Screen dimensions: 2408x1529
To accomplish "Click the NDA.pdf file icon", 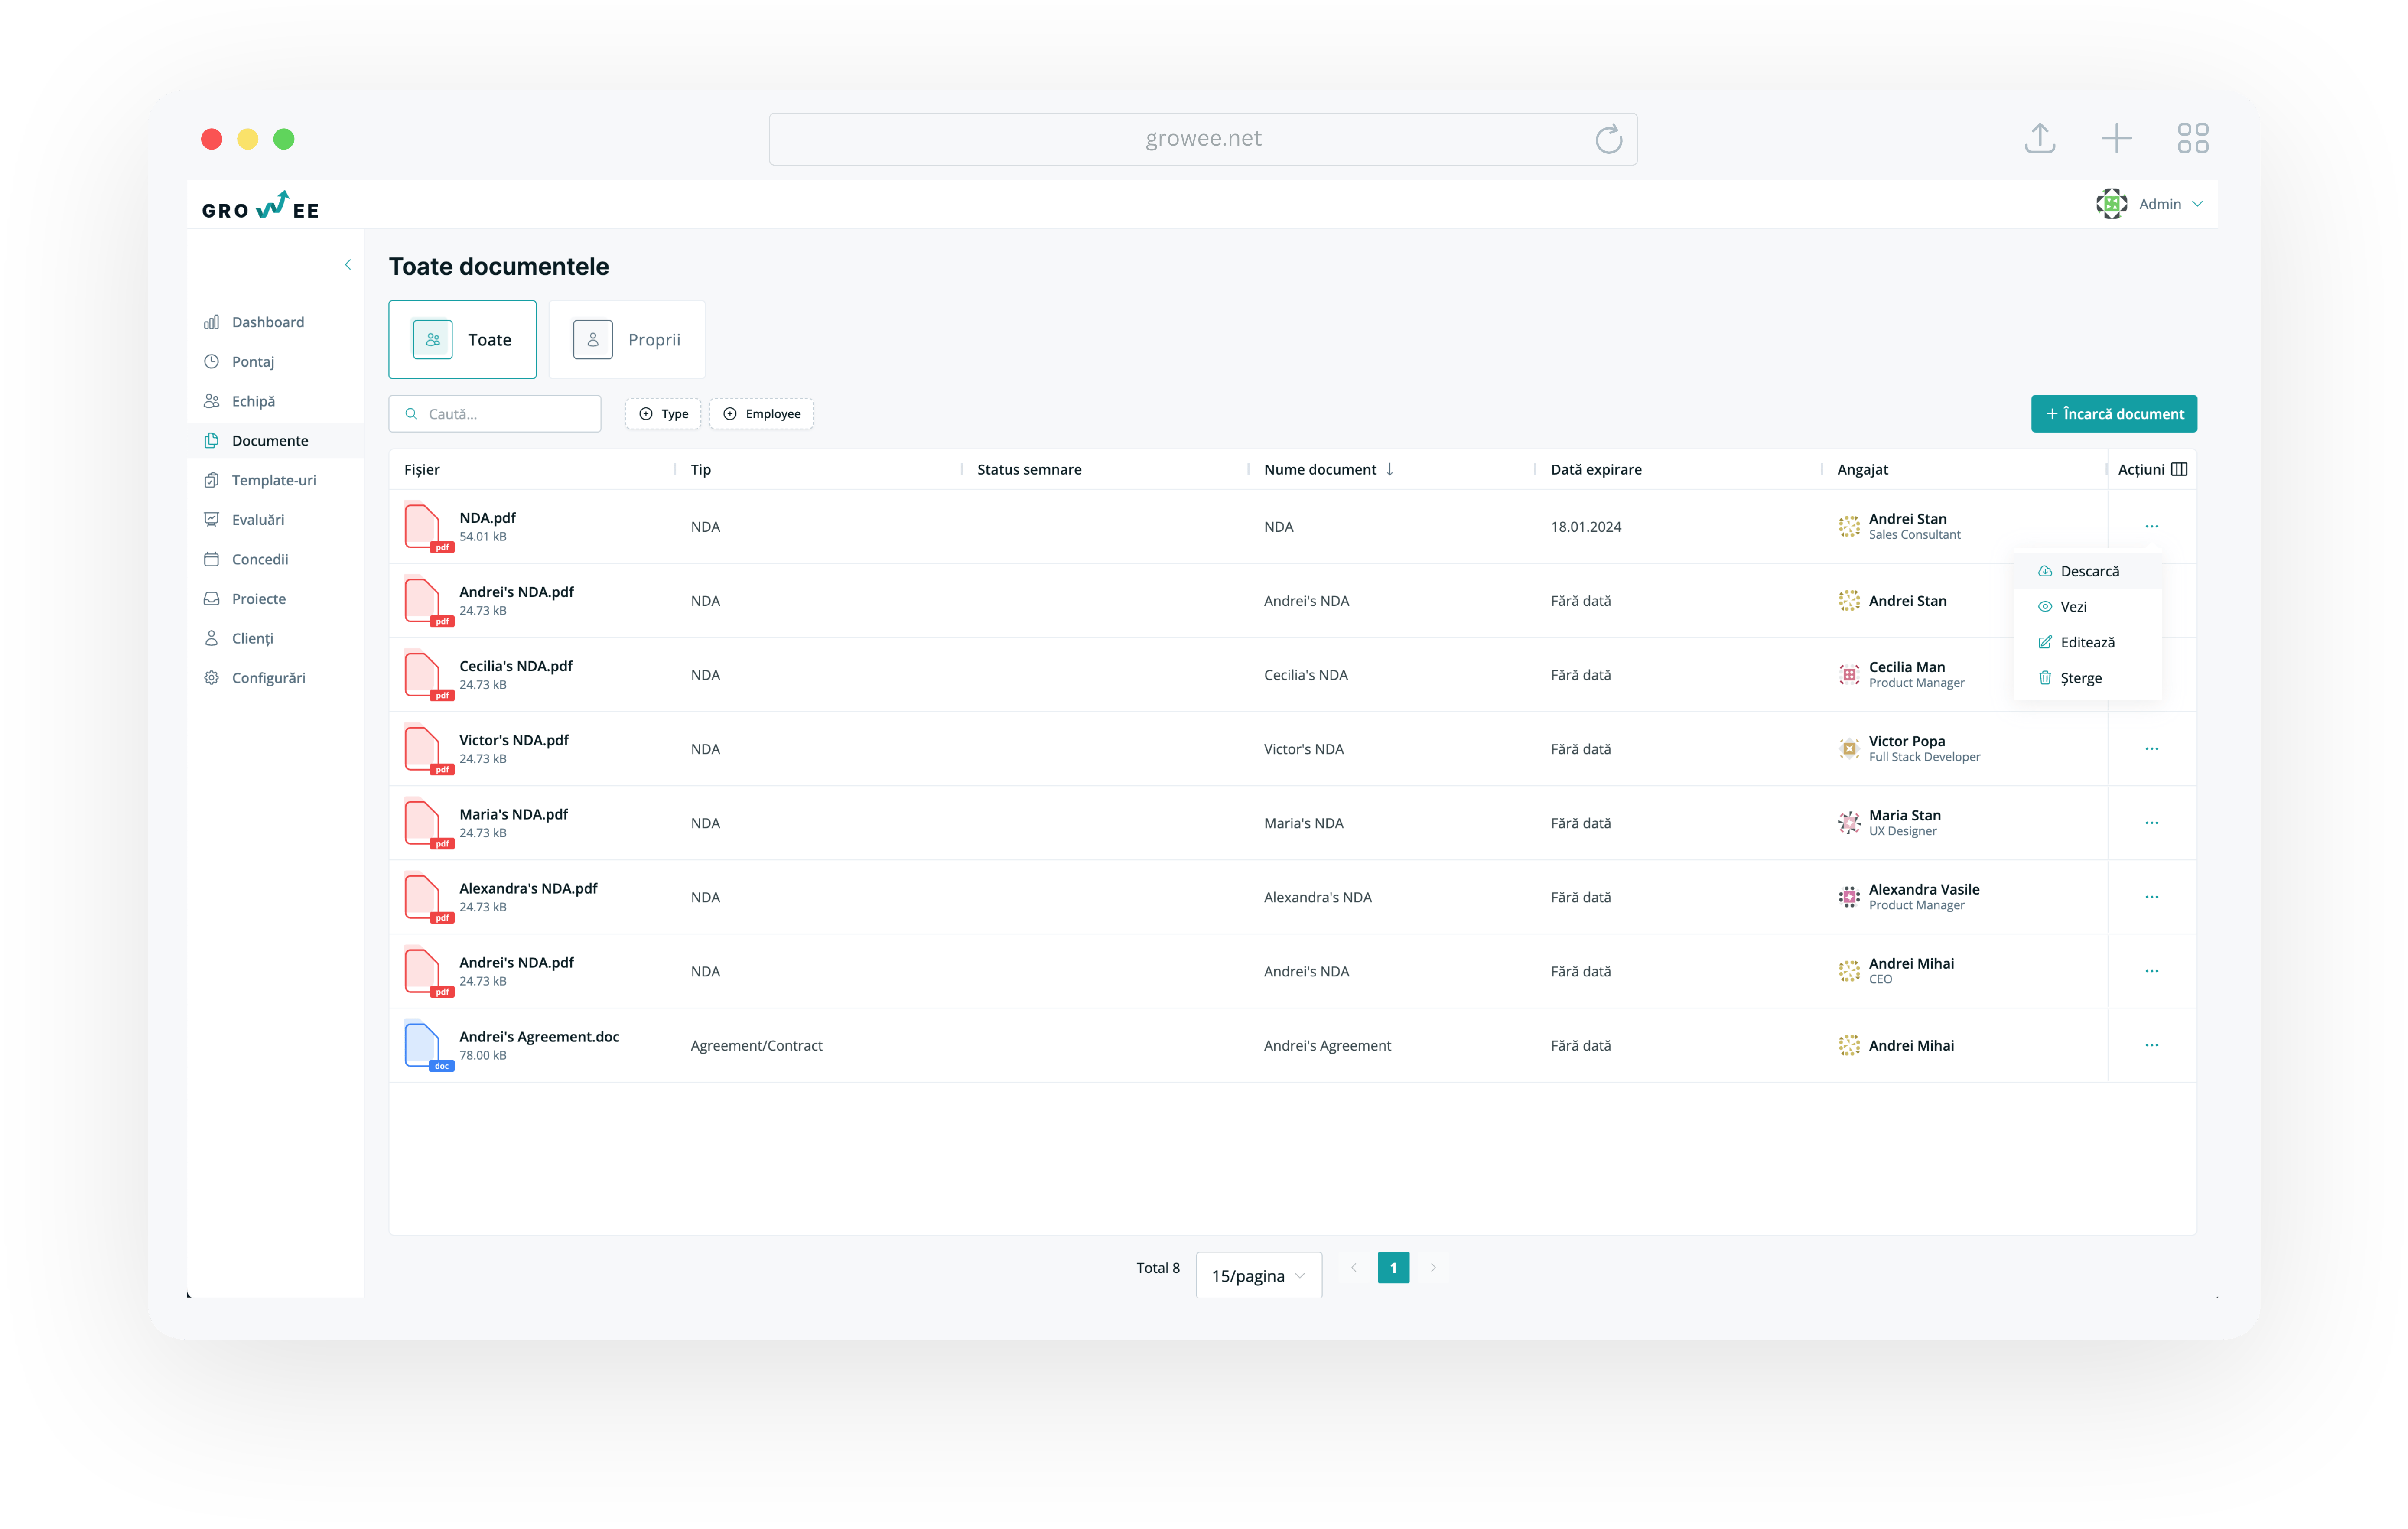I will click(x=428, y=527).
